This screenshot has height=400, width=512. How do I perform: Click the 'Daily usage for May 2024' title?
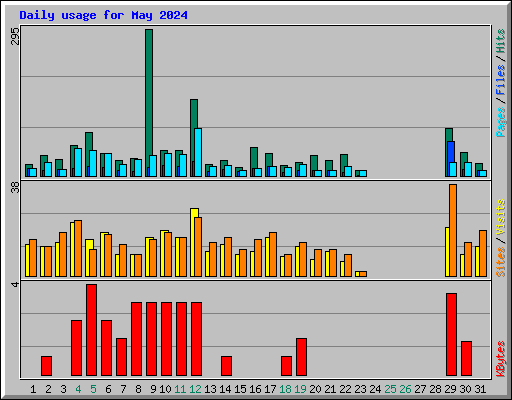103,15
